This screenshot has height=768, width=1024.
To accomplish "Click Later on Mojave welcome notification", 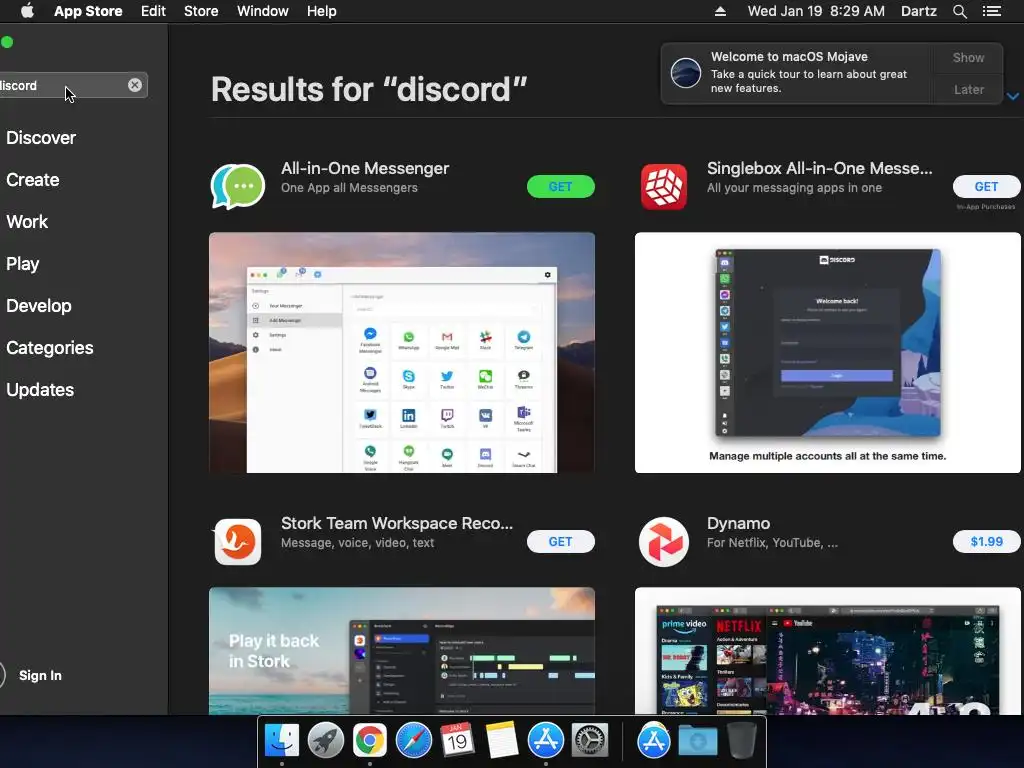I will coord(968,89).
